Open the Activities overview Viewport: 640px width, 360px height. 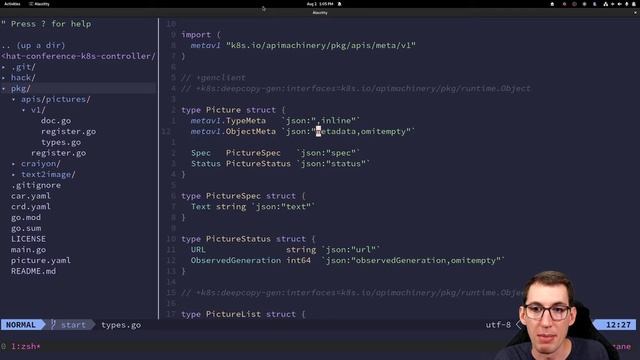pos(12,4)
